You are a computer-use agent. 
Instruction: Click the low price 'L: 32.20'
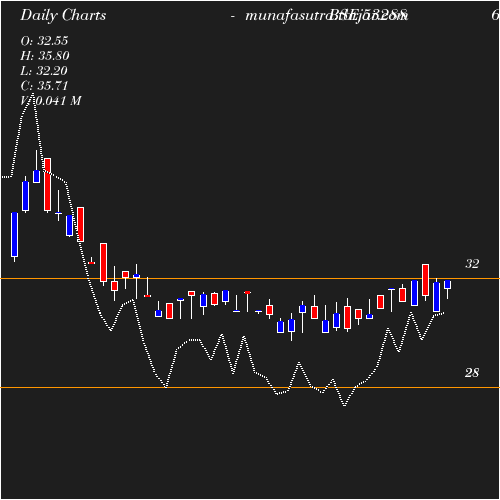tap(44, 71)
